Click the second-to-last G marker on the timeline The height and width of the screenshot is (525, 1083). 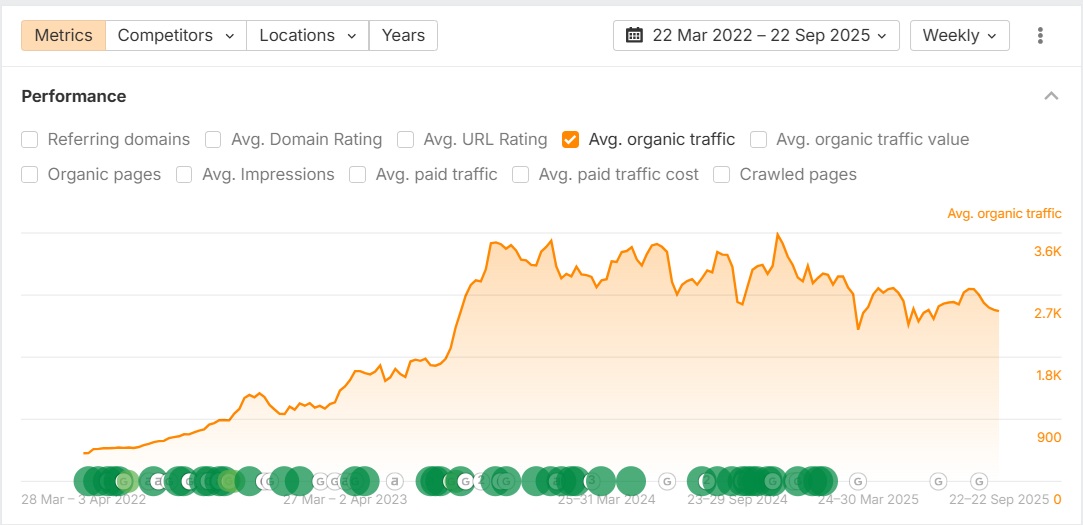(x=938, y=481)
